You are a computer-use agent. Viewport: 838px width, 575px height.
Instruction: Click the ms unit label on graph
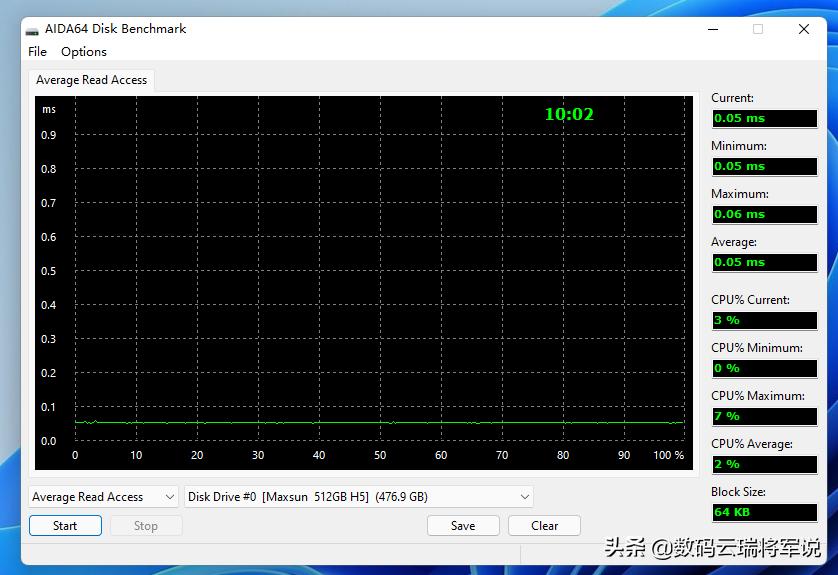[x=49, y=110]
